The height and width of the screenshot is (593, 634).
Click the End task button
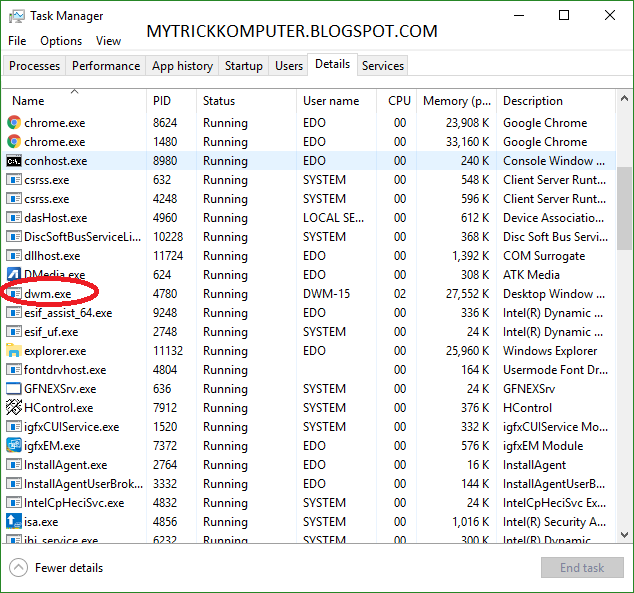582,568
